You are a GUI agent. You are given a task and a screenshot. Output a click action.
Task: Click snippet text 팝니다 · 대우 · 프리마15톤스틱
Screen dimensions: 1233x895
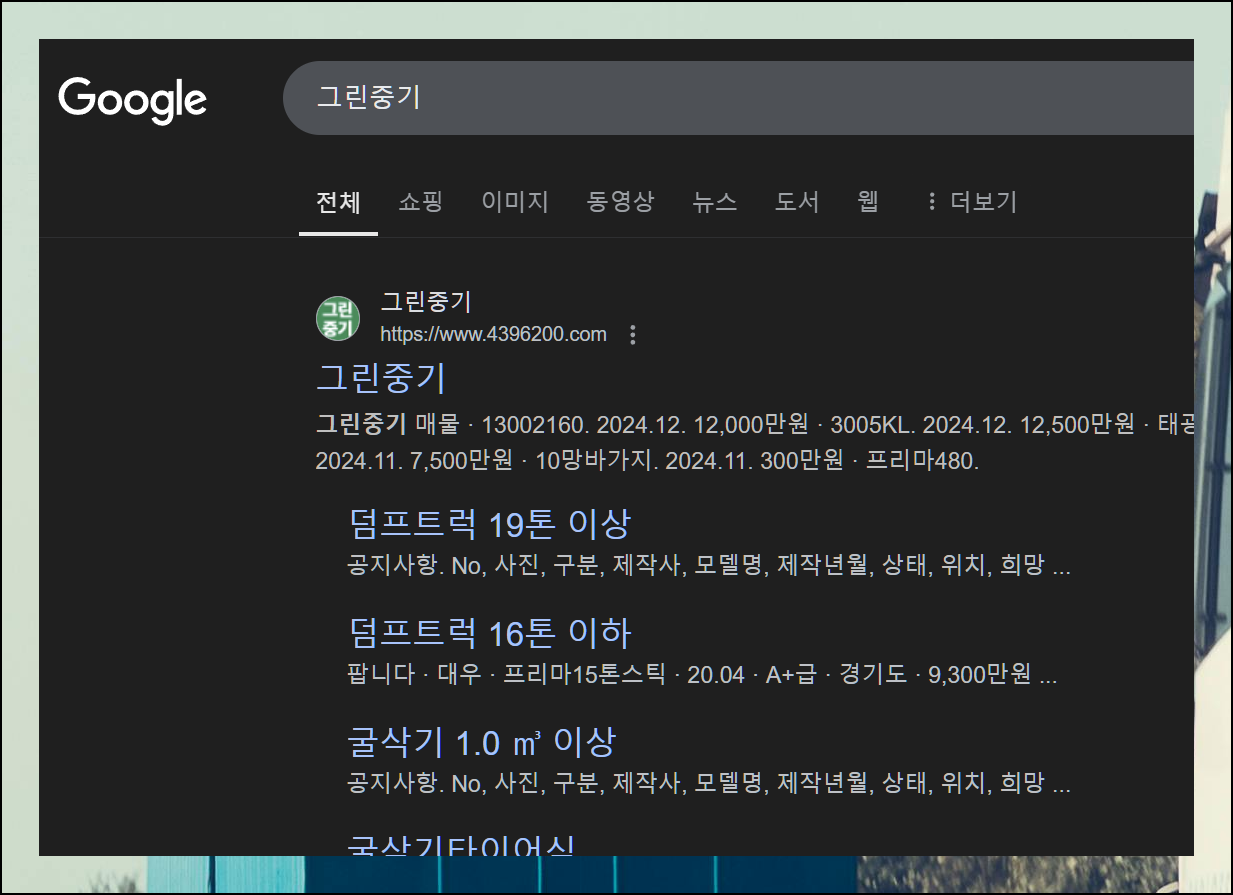coord(702,675)
